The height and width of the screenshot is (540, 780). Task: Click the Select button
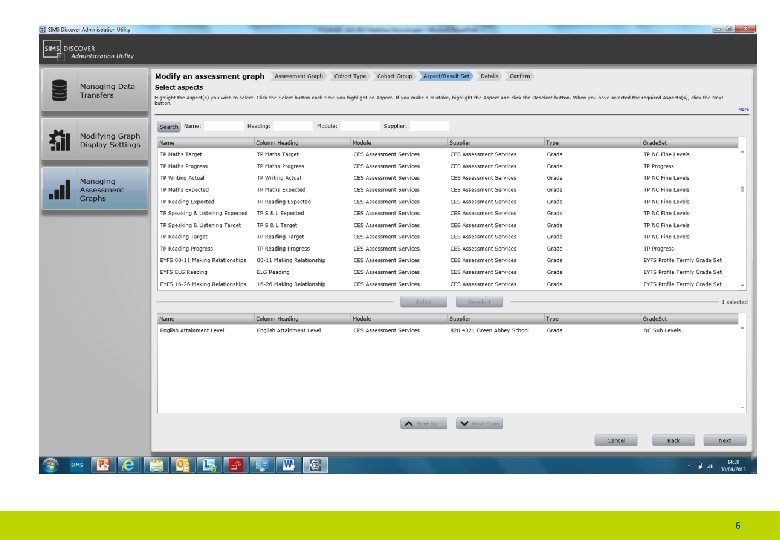[x=423, y=302]
